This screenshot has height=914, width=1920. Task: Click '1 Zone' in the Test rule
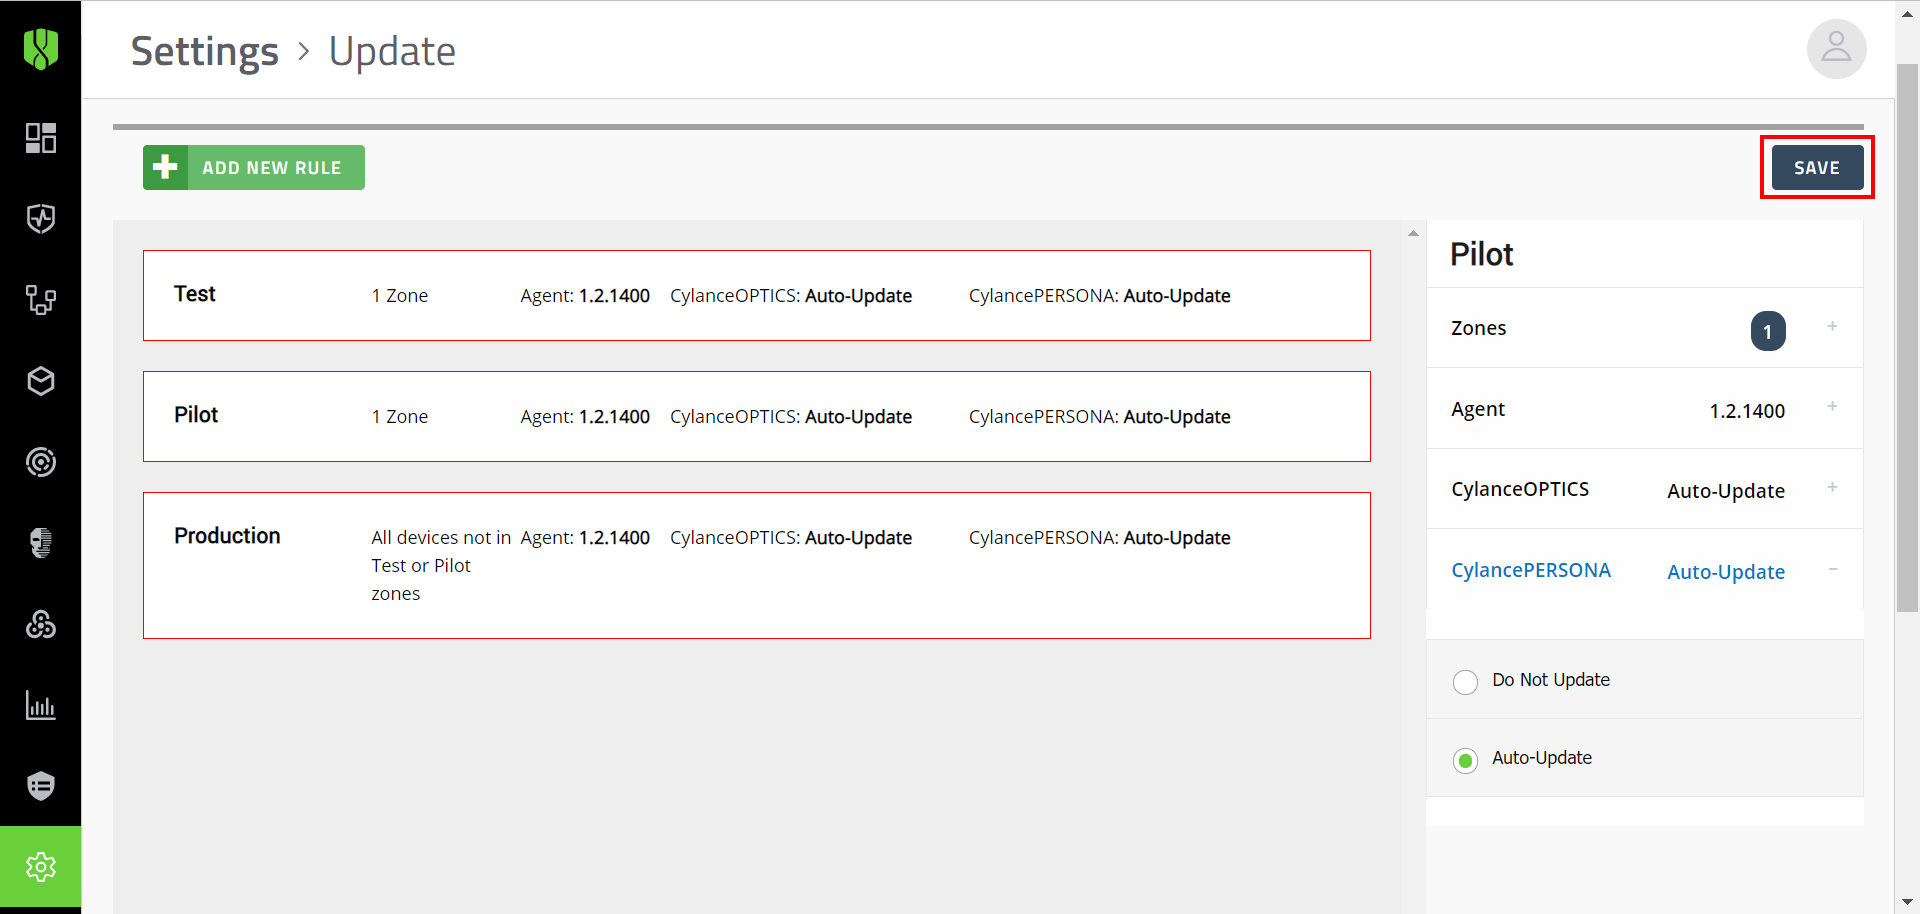[x=400, y=296]
